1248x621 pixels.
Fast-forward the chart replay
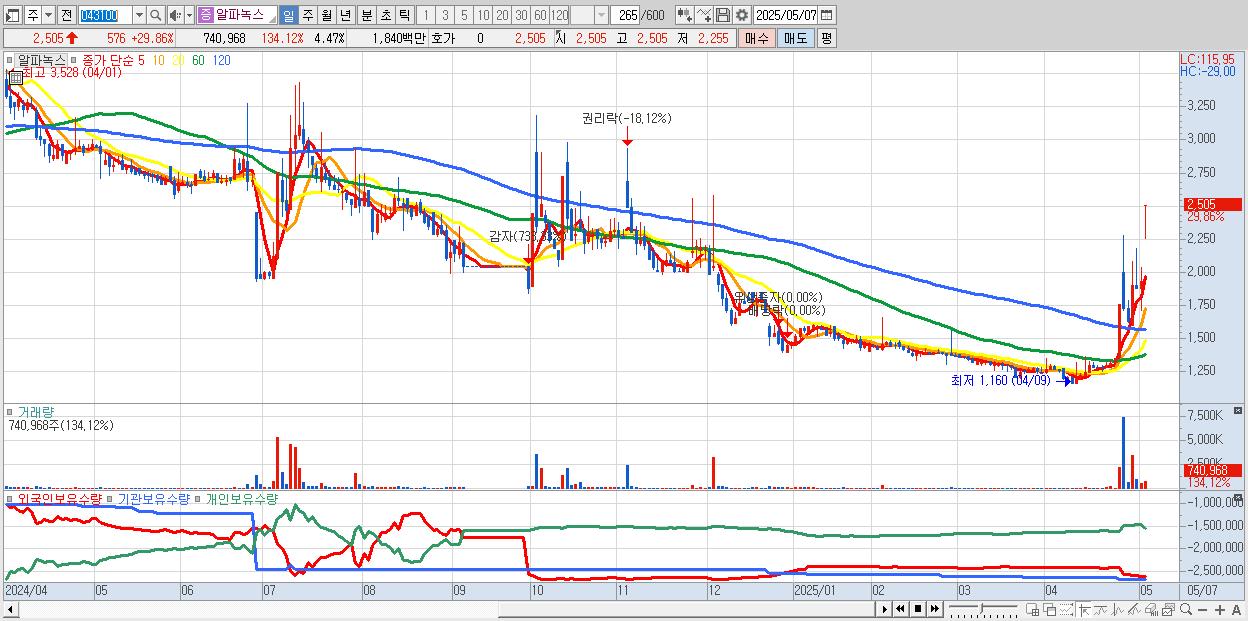pos(934,609)
